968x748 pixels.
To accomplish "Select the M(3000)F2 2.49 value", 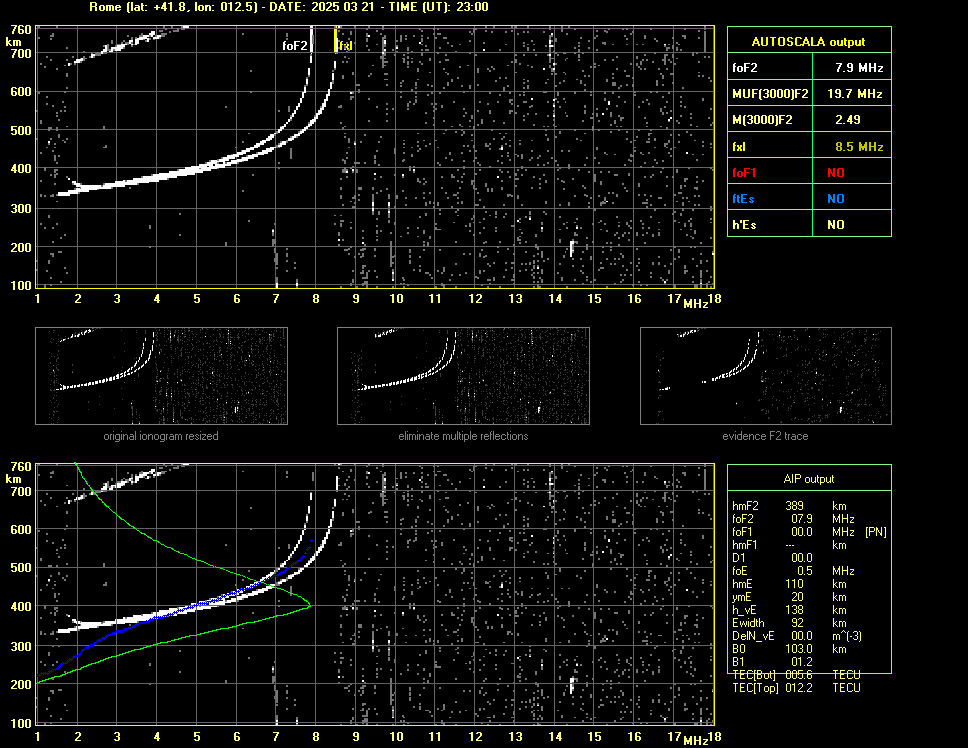I will coord(848,120).
